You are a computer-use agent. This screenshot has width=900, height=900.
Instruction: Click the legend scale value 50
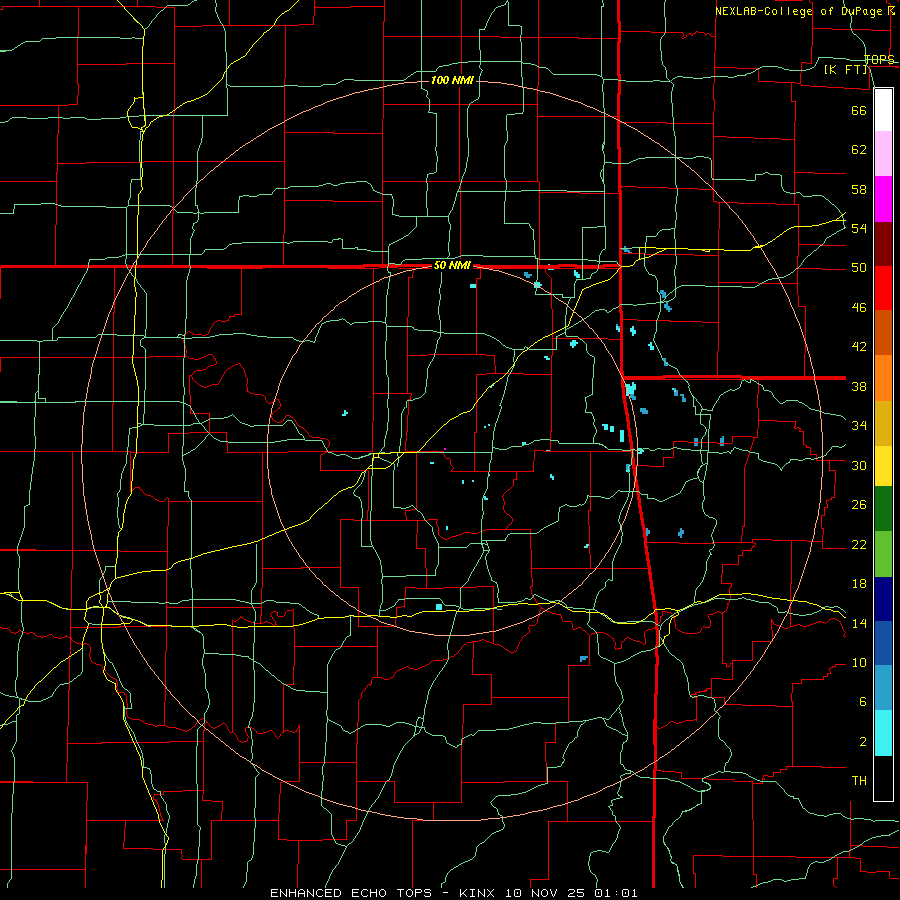coord(859,268)
